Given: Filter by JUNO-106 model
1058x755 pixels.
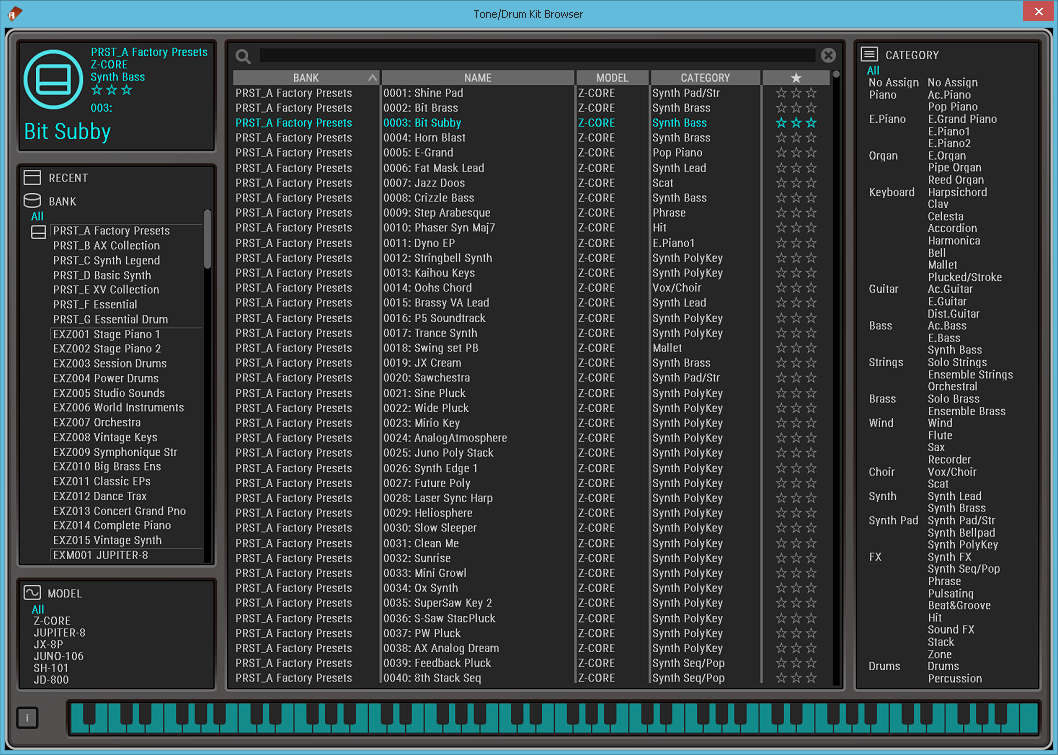Looking at the screenshot, I should 59,656.
